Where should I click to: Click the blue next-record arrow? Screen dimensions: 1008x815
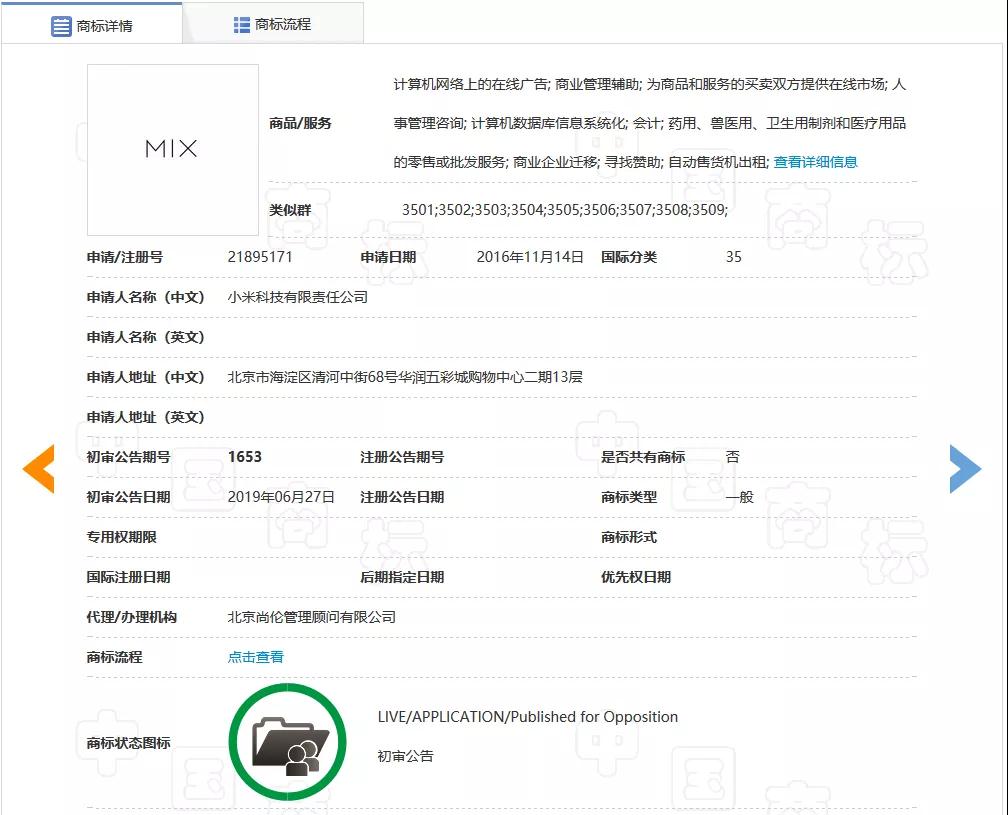coord(965,469)
